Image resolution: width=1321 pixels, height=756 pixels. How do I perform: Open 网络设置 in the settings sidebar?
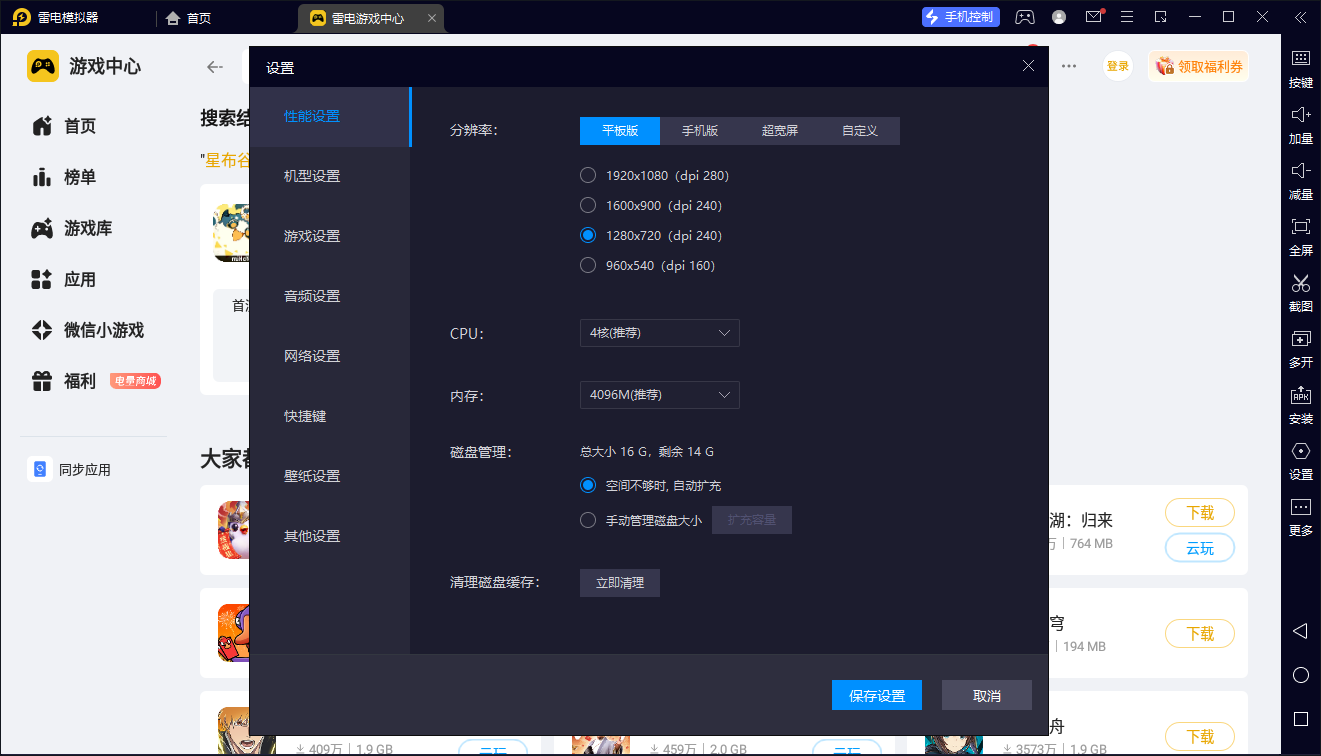330,356
